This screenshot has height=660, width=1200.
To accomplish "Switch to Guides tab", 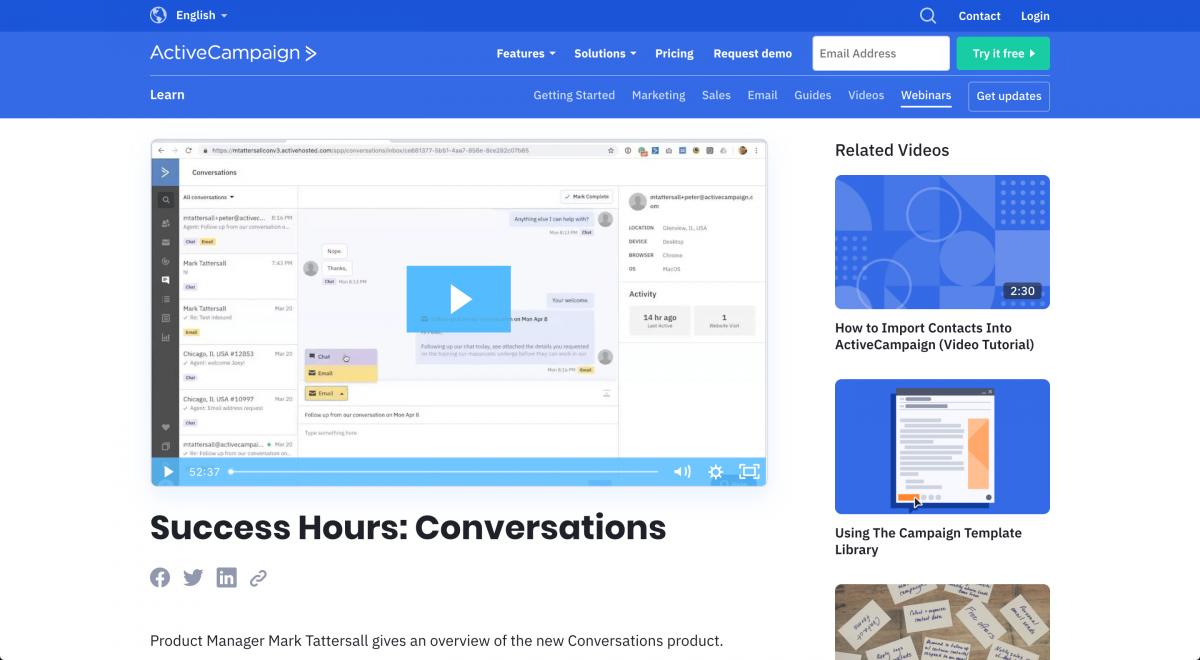I will (x=813, y=96).
